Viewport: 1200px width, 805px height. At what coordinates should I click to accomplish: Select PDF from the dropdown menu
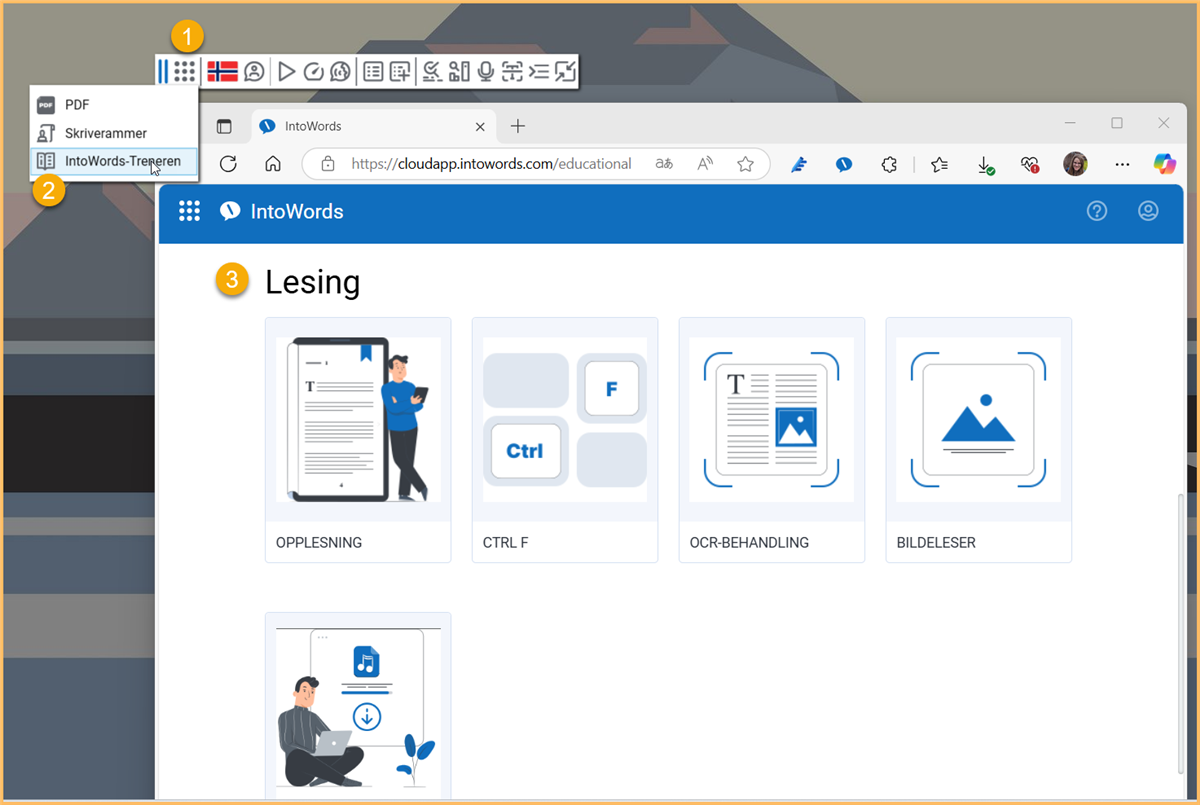pyautogui.click(x=114, y=105)
